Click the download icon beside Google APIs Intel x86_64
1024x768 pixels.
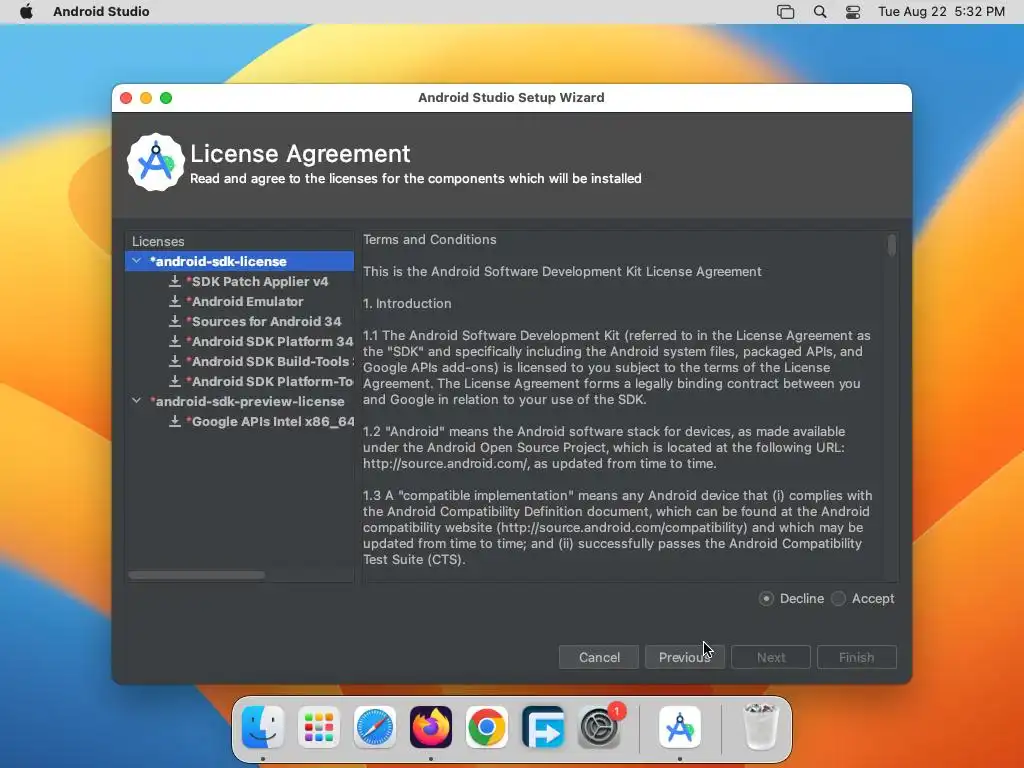pyautogui.click(x=174, y=421)
